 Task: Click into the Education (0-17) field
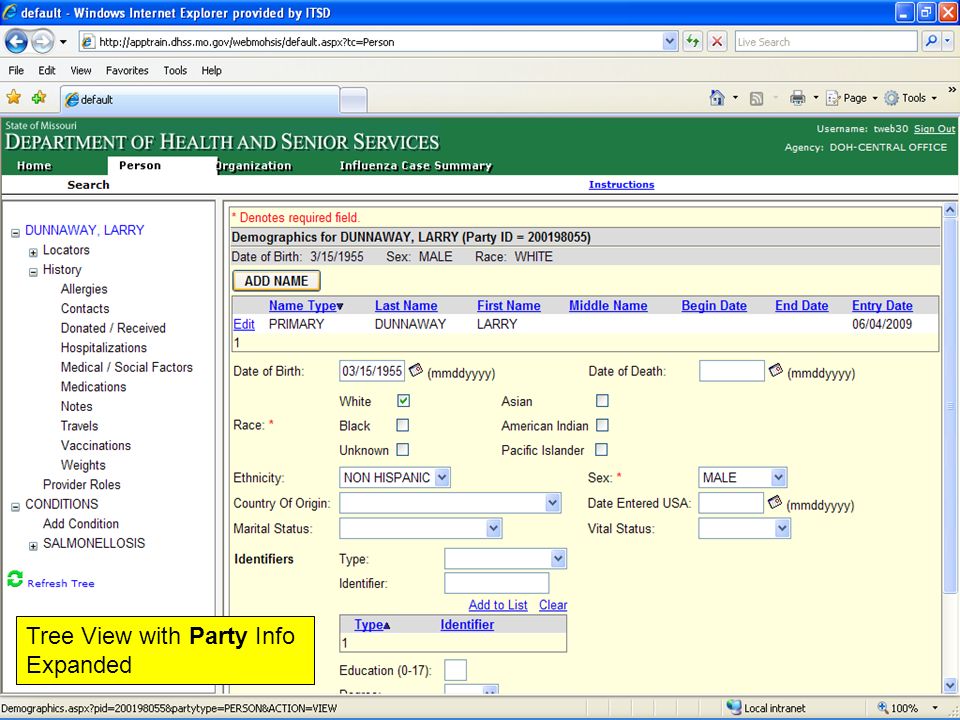[456, 670]
